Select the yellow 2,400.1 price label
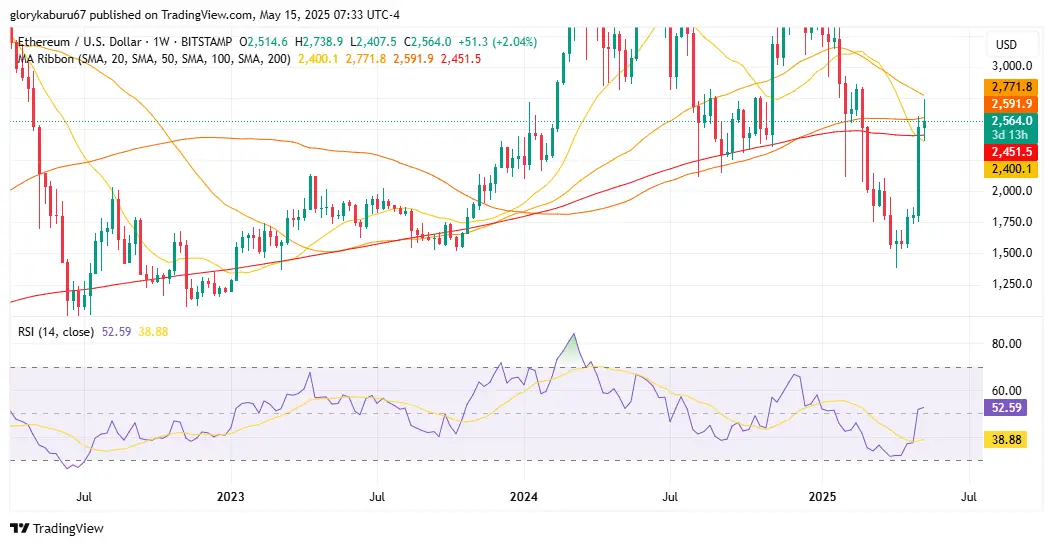The width and height of the screenshot is (1053, 546). click(1011, 169)
